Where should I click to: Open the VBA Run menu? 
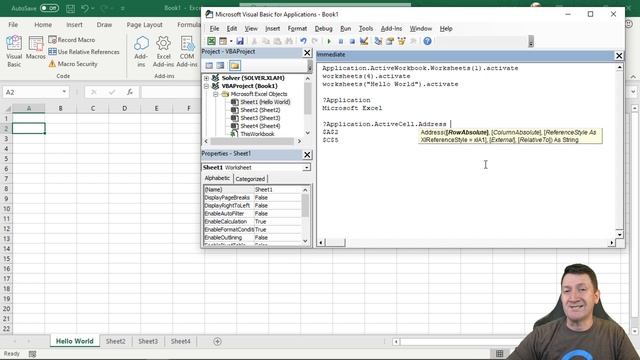tap(345, 29)
